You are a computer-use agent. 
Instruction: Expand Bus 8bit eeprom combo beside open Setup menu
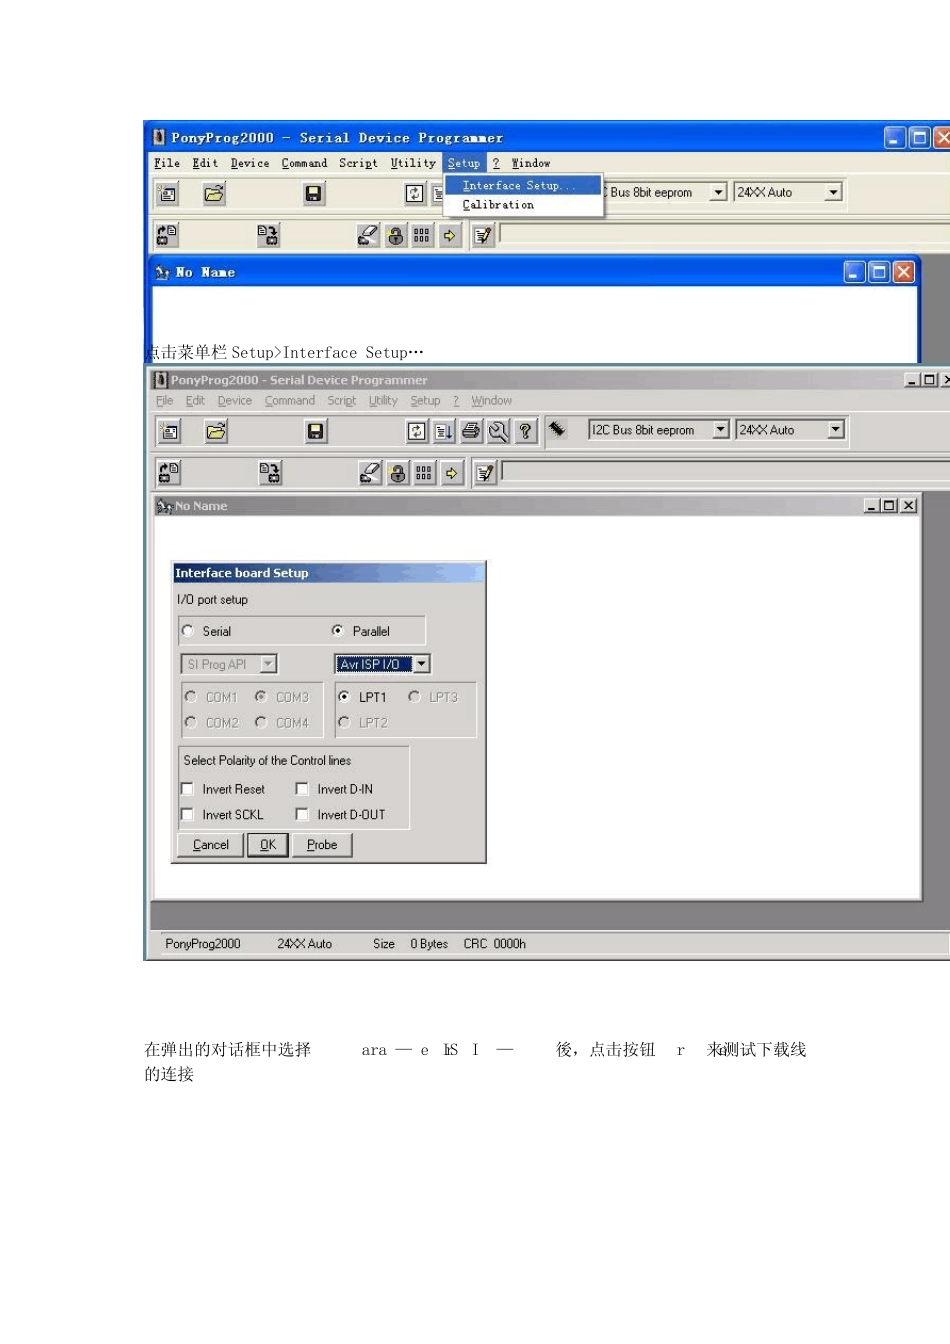pos(718,192)
